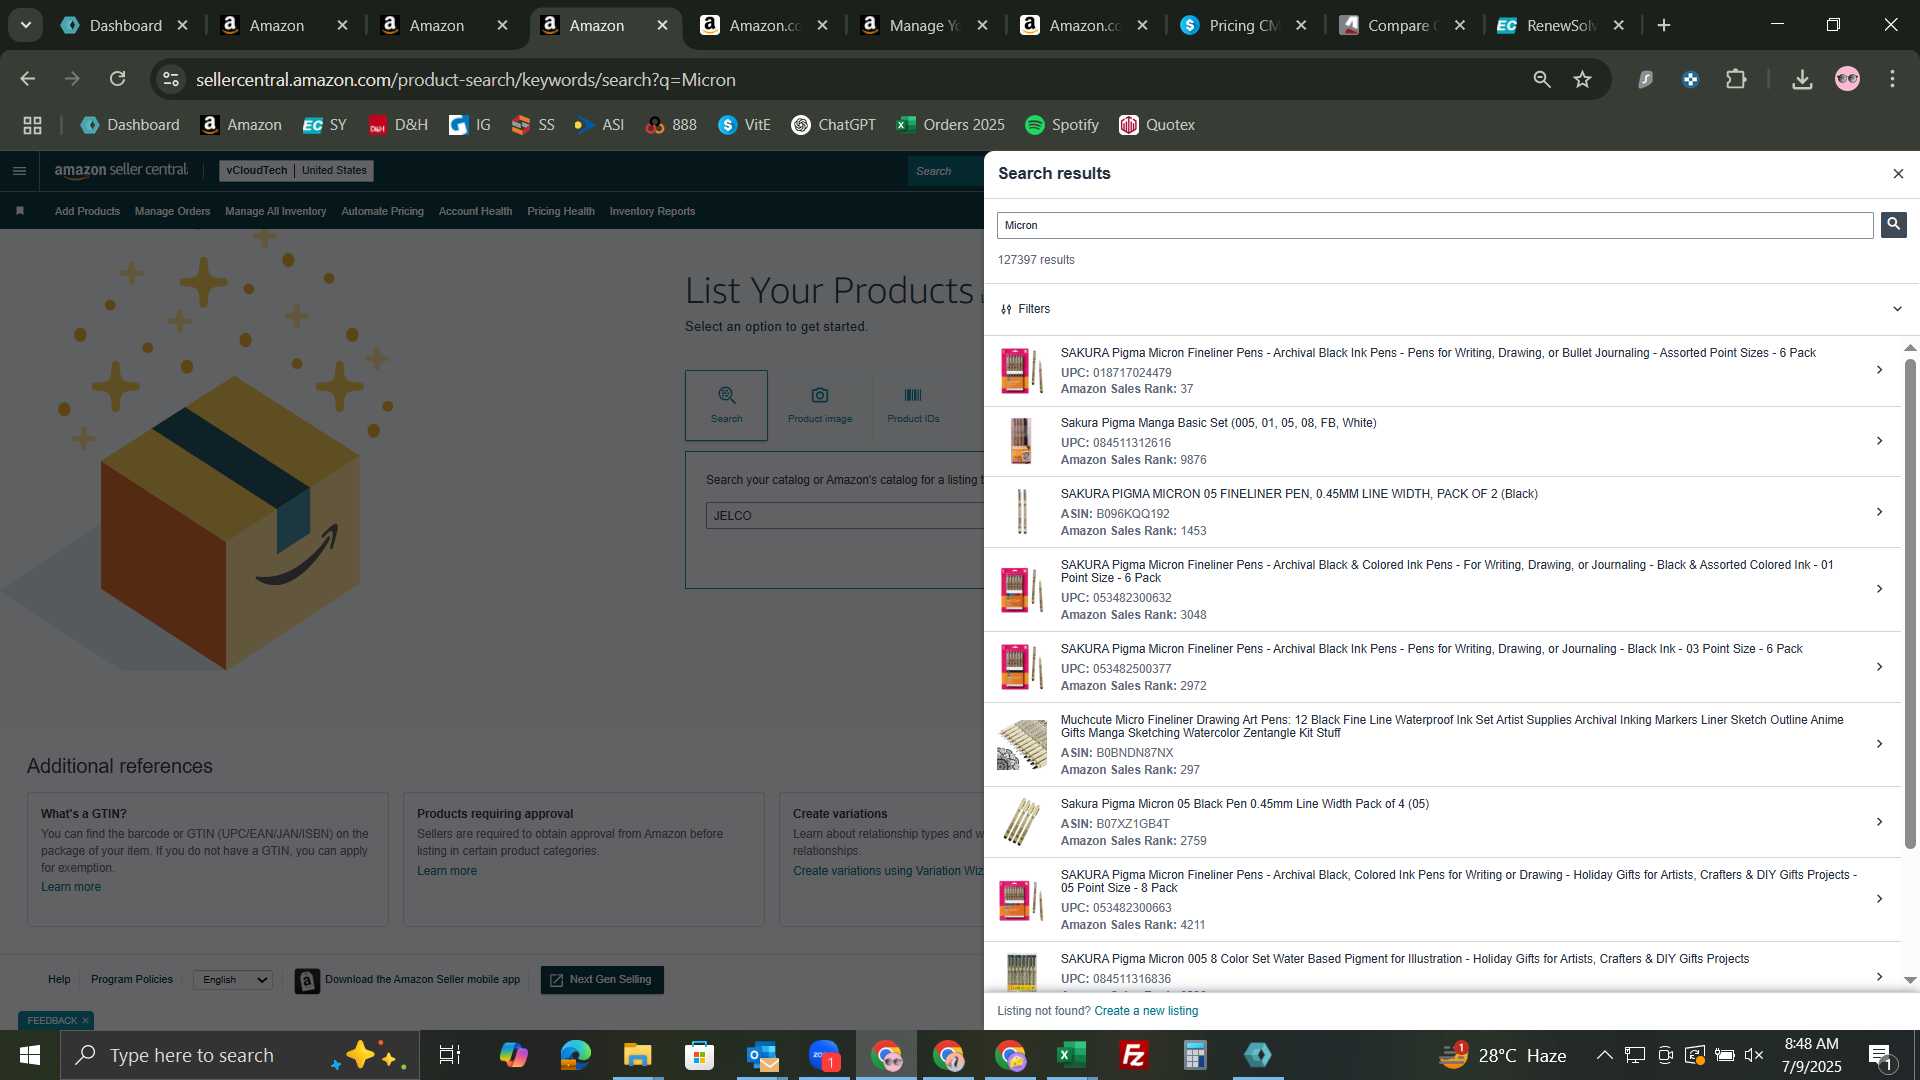1920x1080 pixels.
Task: Open Automate Pricing menu item
Action: pyautogui.click(x=382, y=211)
